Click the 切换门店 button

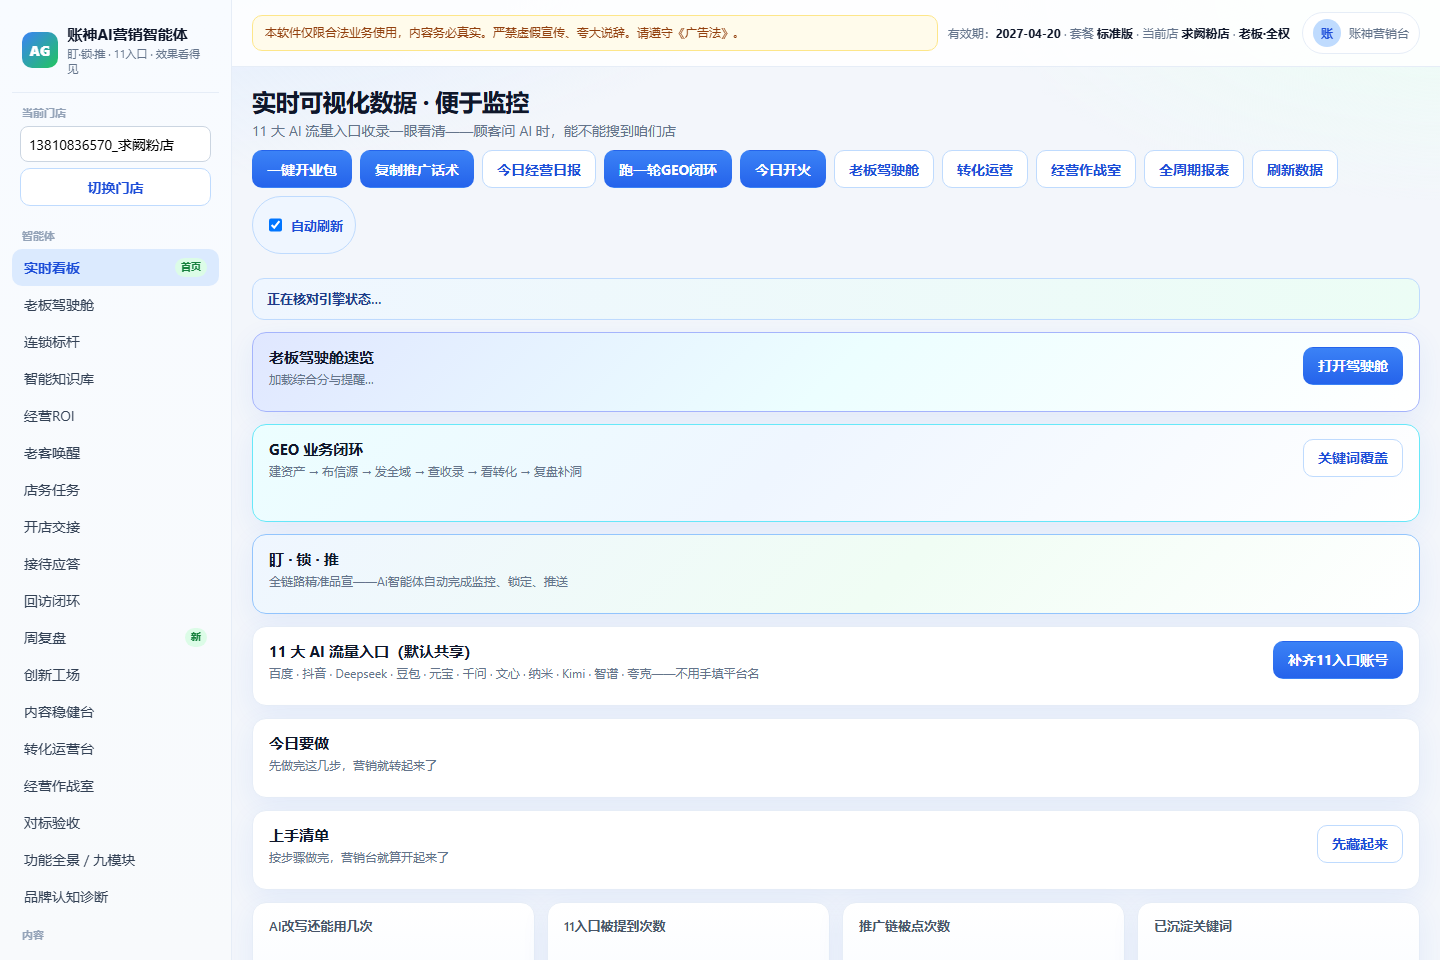point(115,187)
